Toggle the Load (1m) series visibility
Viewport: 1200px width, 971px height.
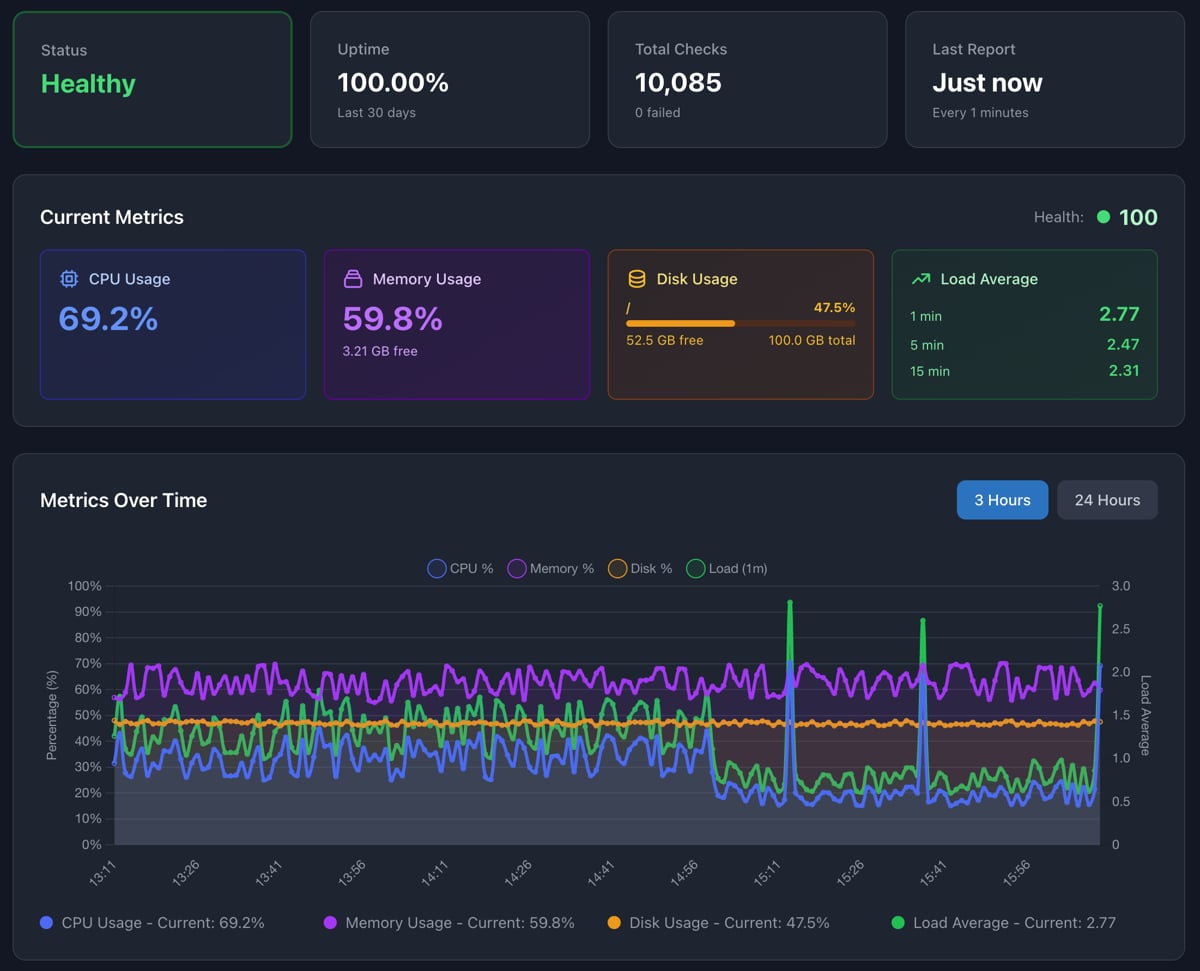[727, 568]
